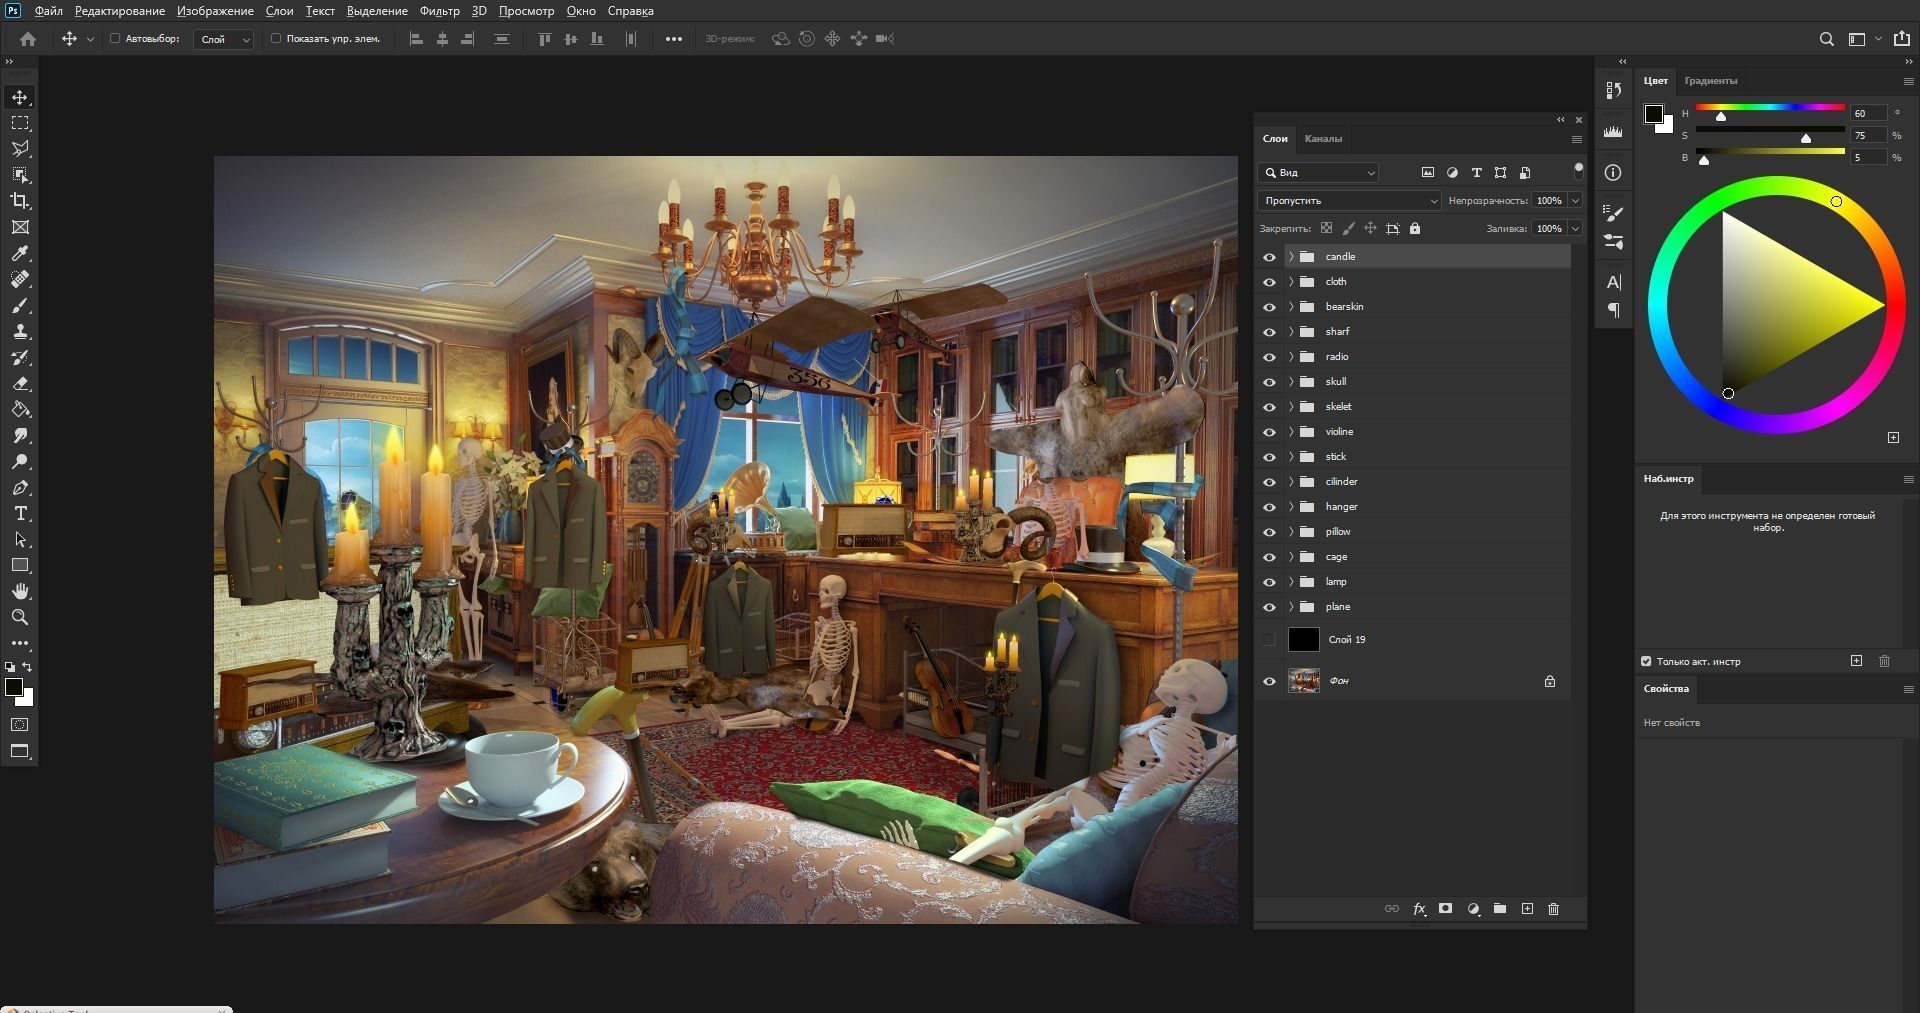Select the Rectangular Marquee tool

coord(20,123)
